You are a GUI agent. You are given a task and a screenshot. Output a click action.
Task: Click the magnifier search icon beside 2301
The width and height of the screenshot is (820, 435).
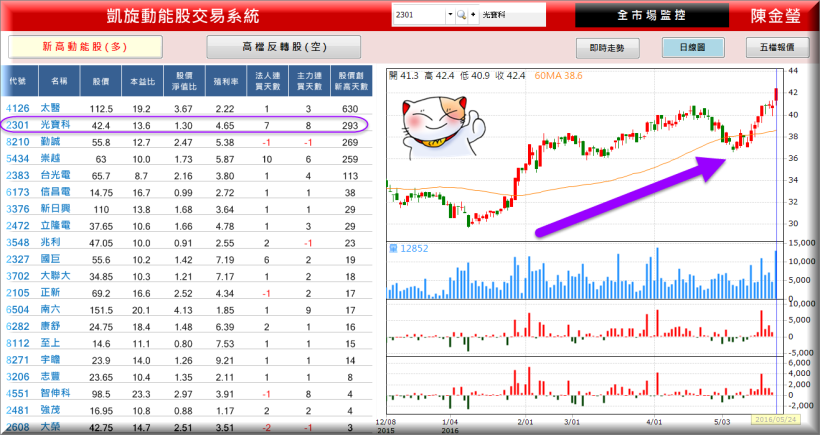[x=461, y=15]
